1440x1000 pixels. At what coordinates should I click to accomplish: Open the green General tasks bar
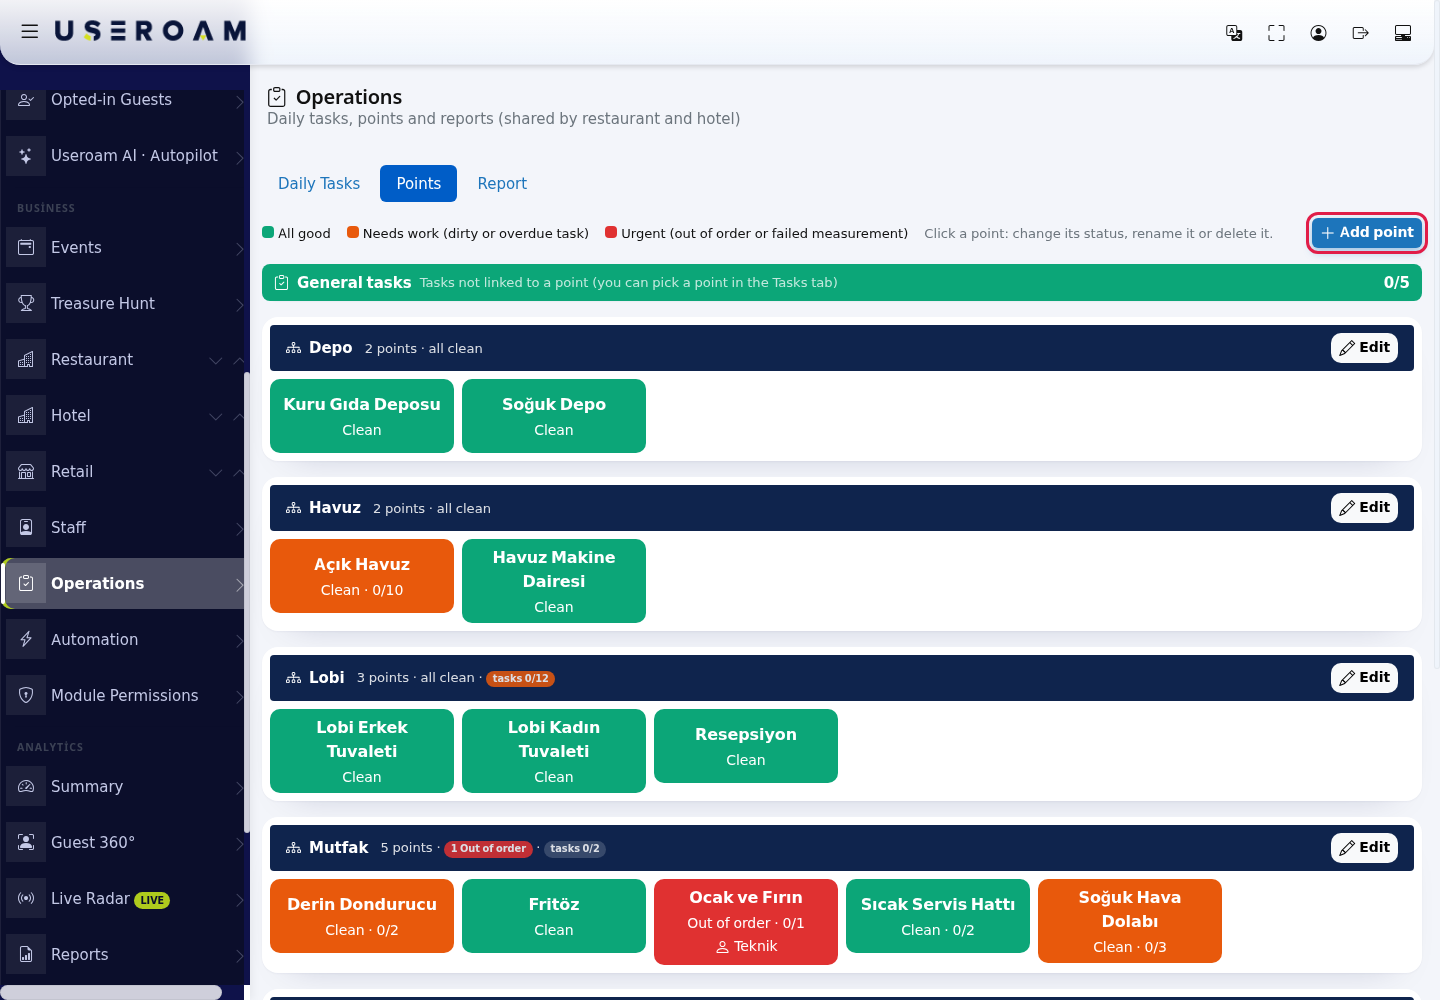(x=842, y=282)
